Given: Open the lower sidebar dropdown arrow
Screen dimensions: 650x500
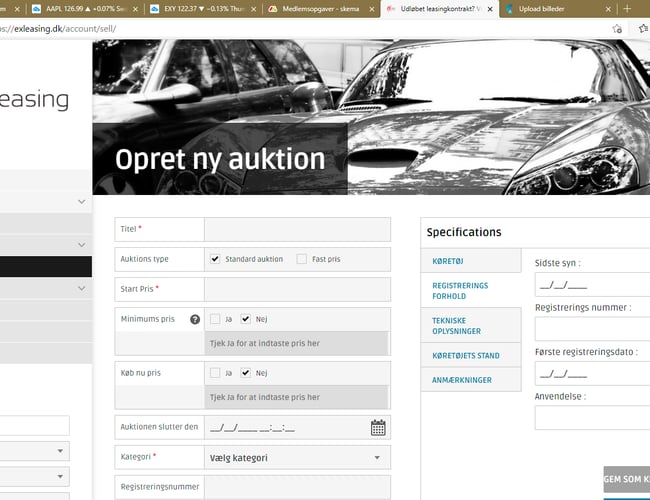Looking at the screenshot, I should coord(60,476).
